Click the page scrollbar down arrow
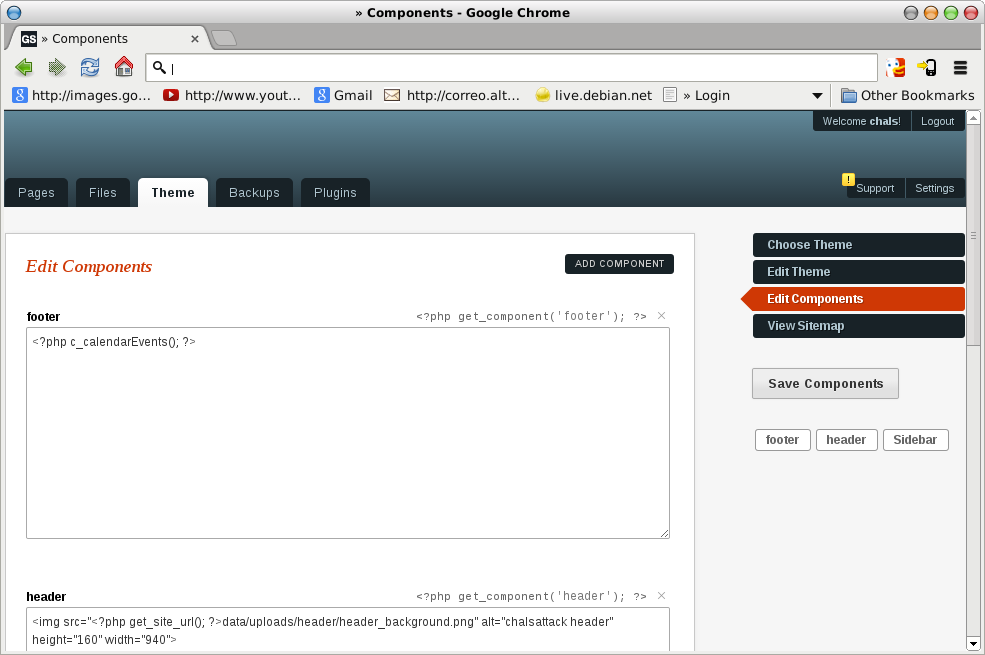The image size is (985, 655). tap(973, 644)
